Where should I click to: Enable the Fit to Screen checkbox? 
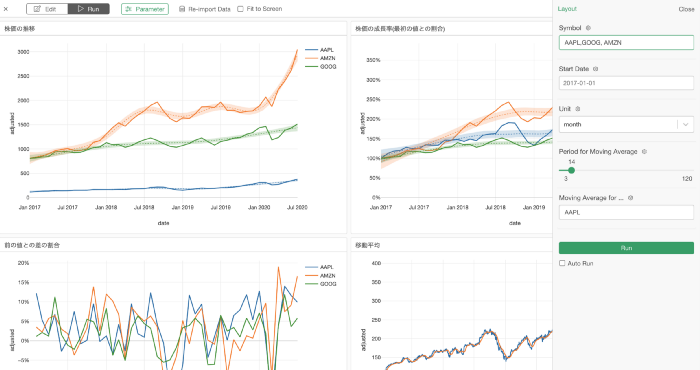pyautogui.click(x=240, y=9)
